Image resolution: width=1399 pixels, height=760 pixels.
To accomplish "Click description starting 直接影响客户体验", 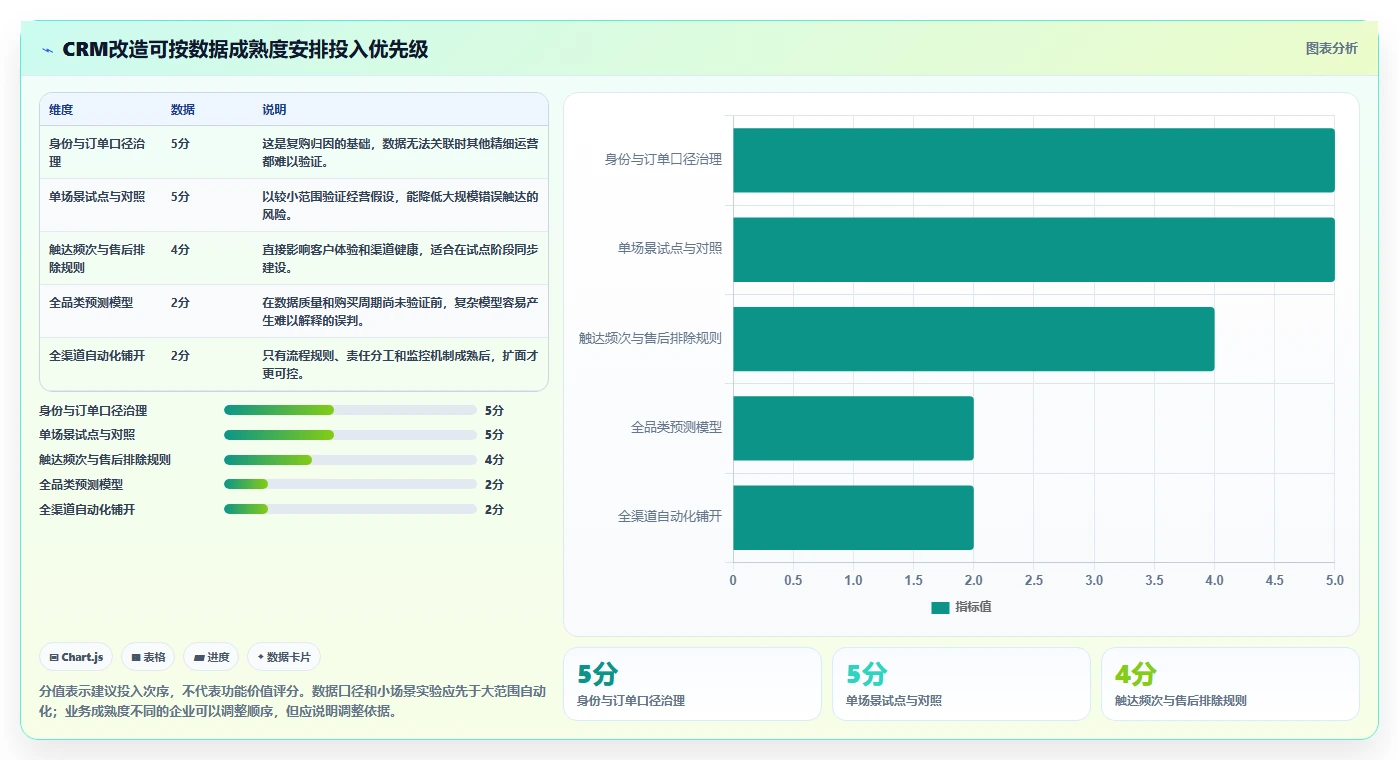I will click(400, 258).
